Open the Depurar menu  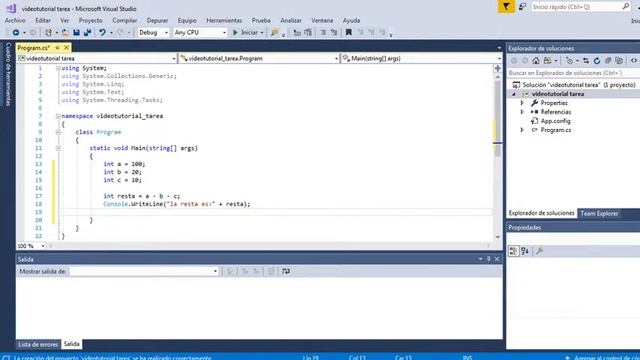157,20
